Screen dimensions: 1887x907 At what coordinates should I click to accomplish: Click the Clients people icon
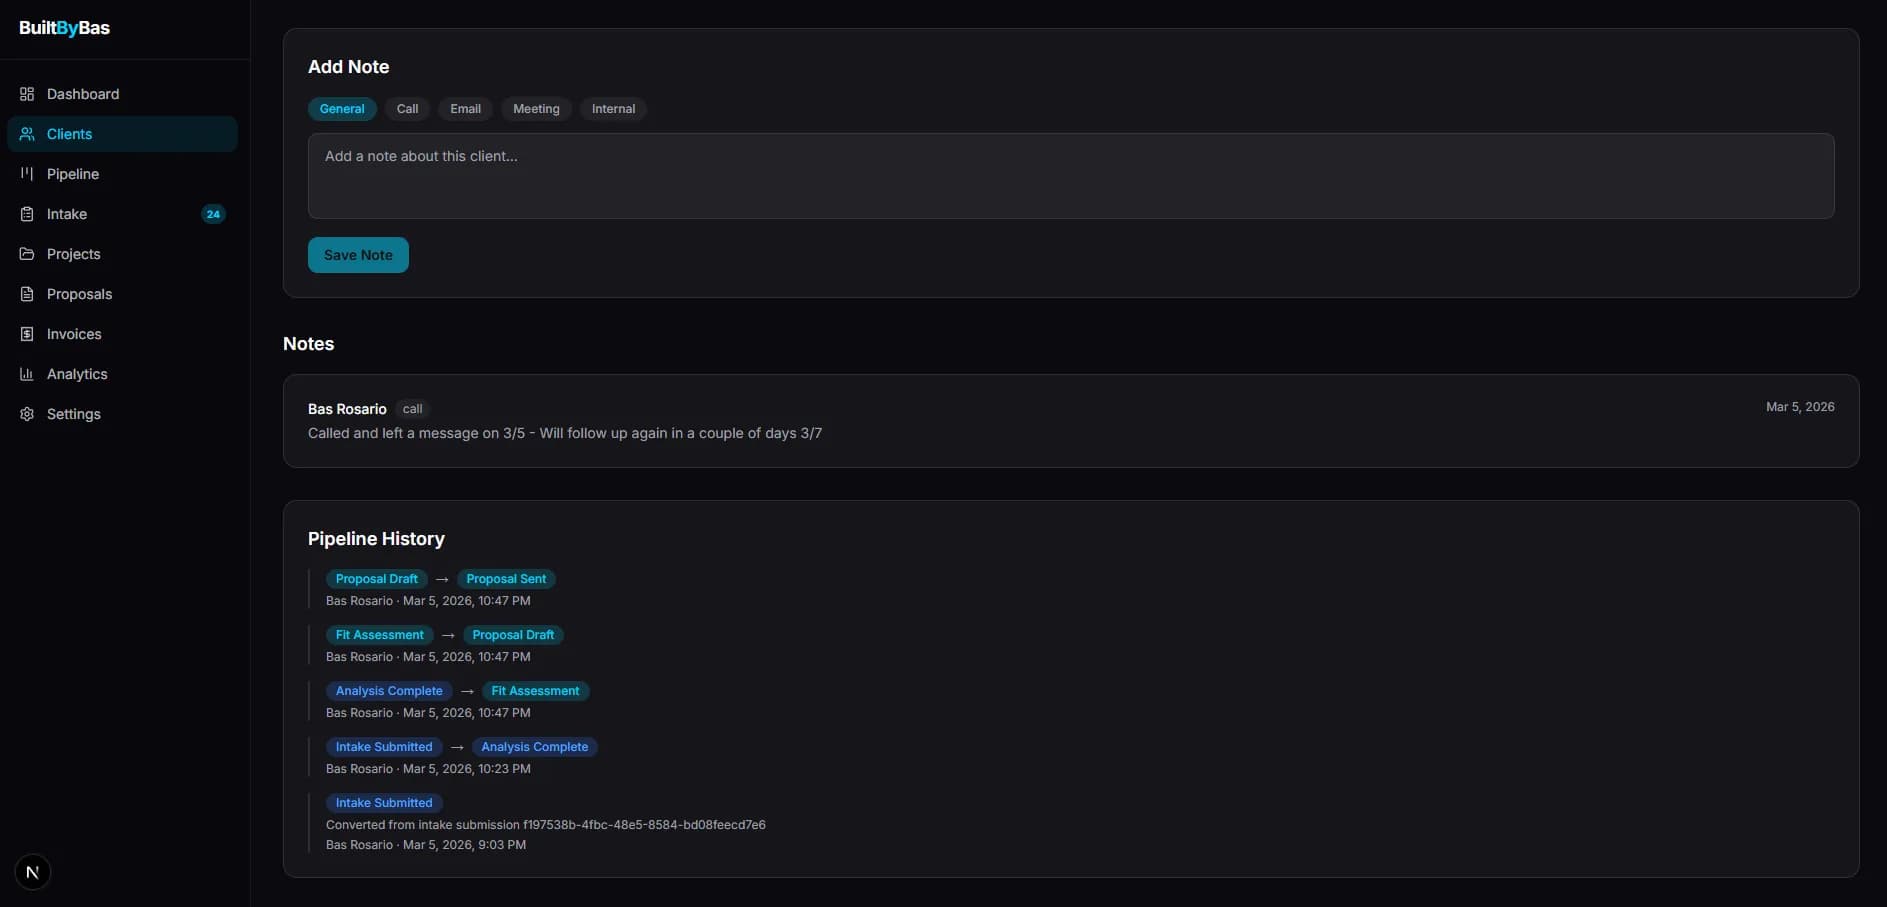coord(27,134)
